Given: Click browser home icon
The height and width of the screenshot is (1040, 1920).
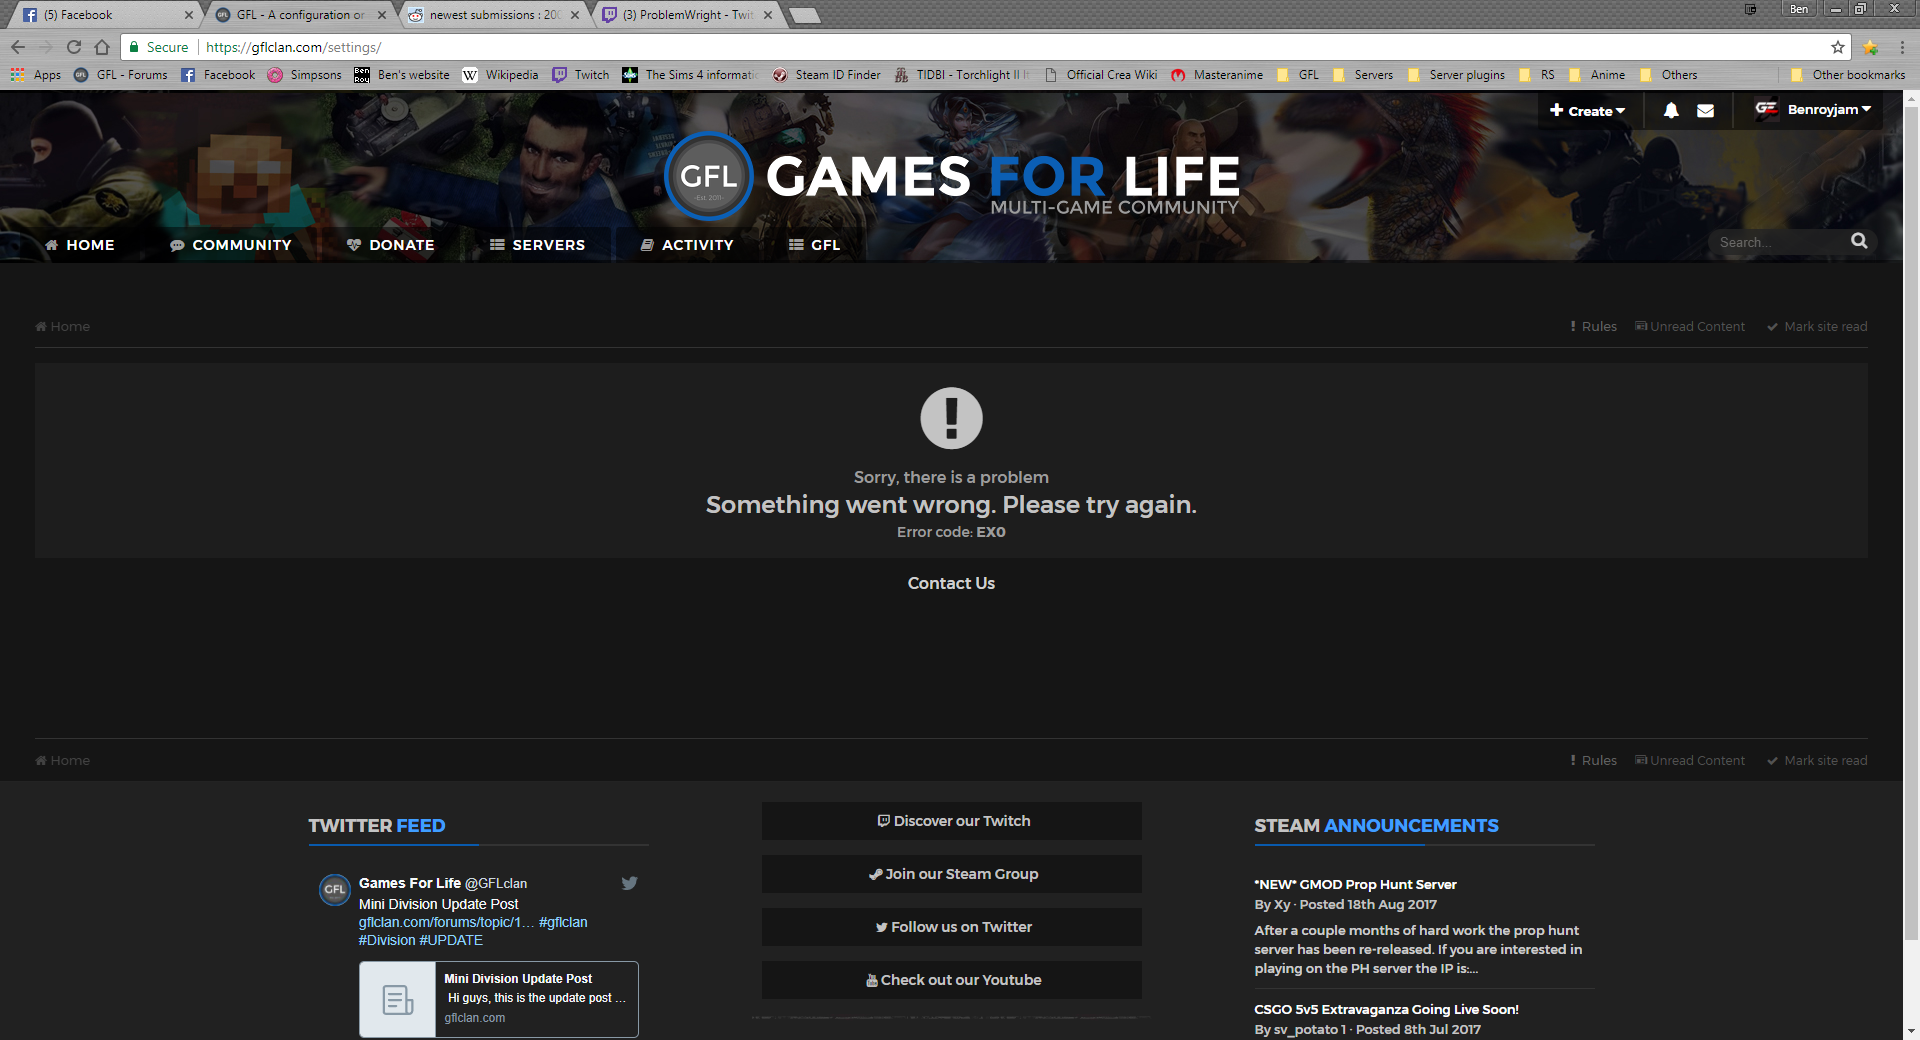Looking at the screenshot, I should pyautogui.click(x=102, y=47).
